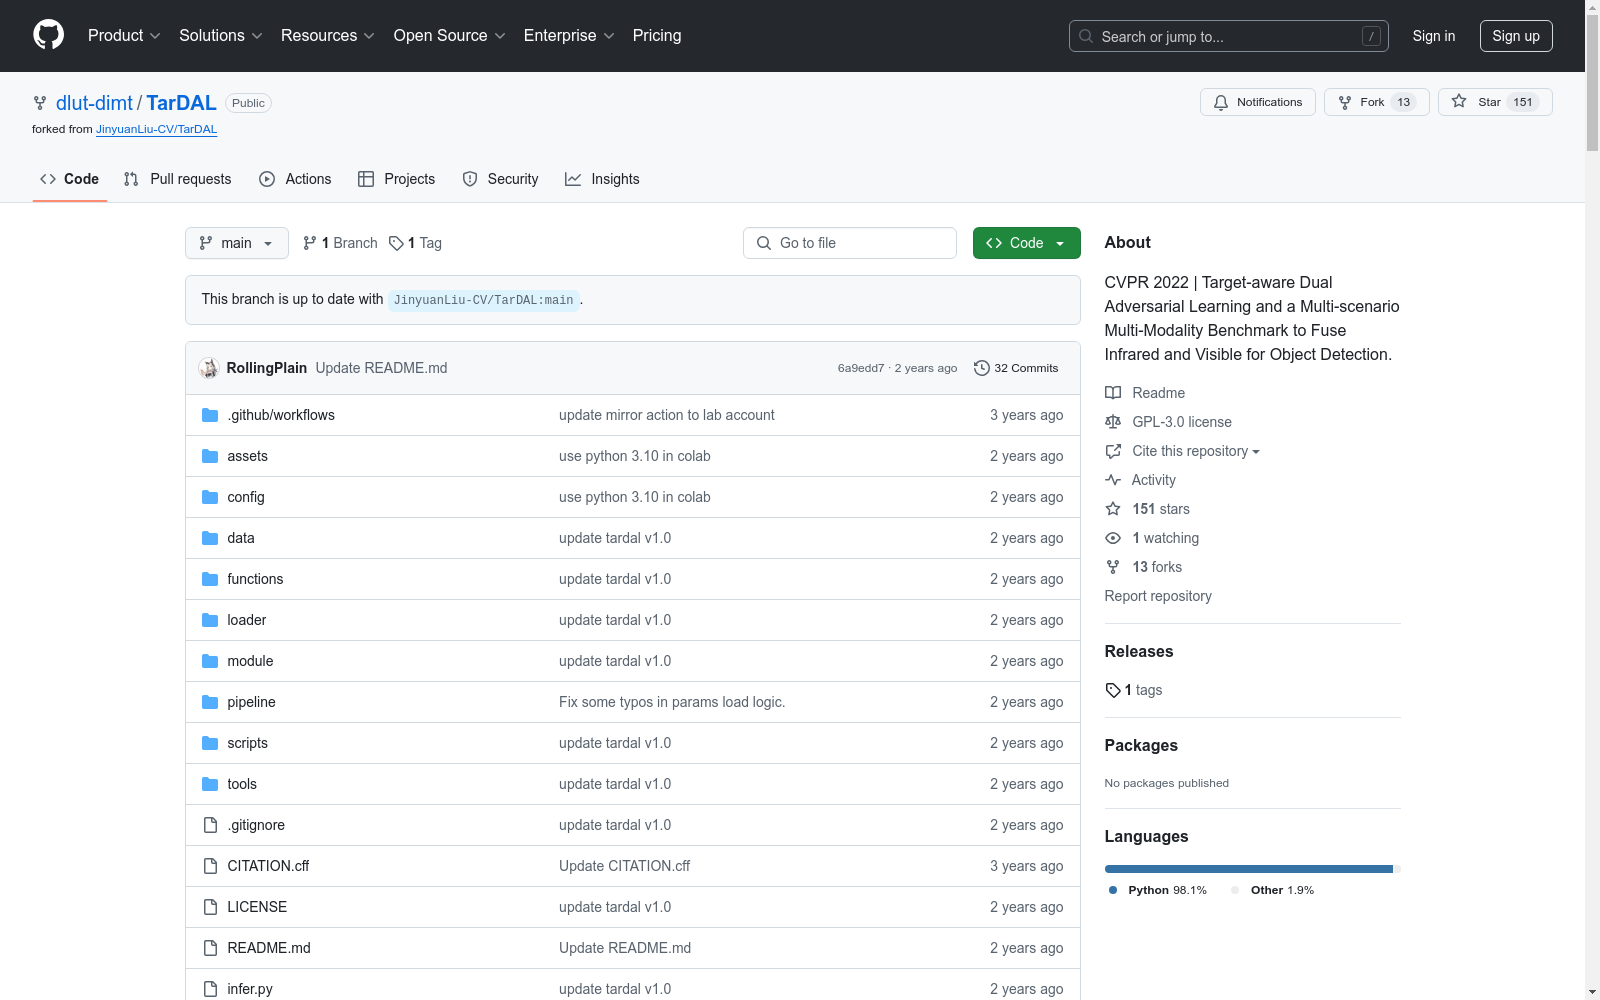Click the search magnifier in header
The width and height of the screenshot is (1600, 1000).
point(1086,36)
